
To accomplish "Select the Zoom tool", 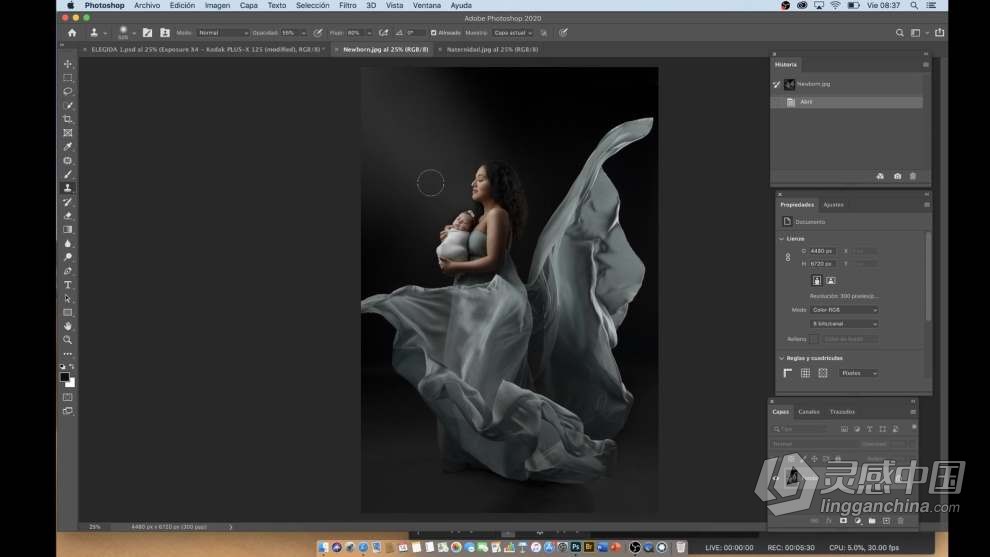I will pos(68,340).
